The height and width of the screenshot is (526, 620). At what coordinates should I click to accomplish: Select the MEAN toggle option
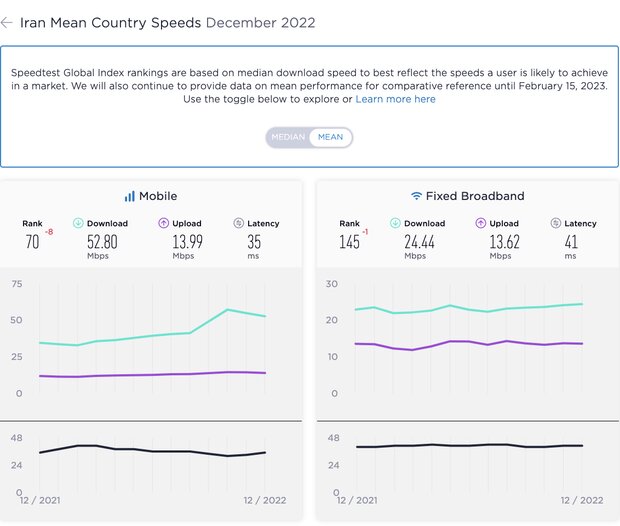click(x=330, y=137)
